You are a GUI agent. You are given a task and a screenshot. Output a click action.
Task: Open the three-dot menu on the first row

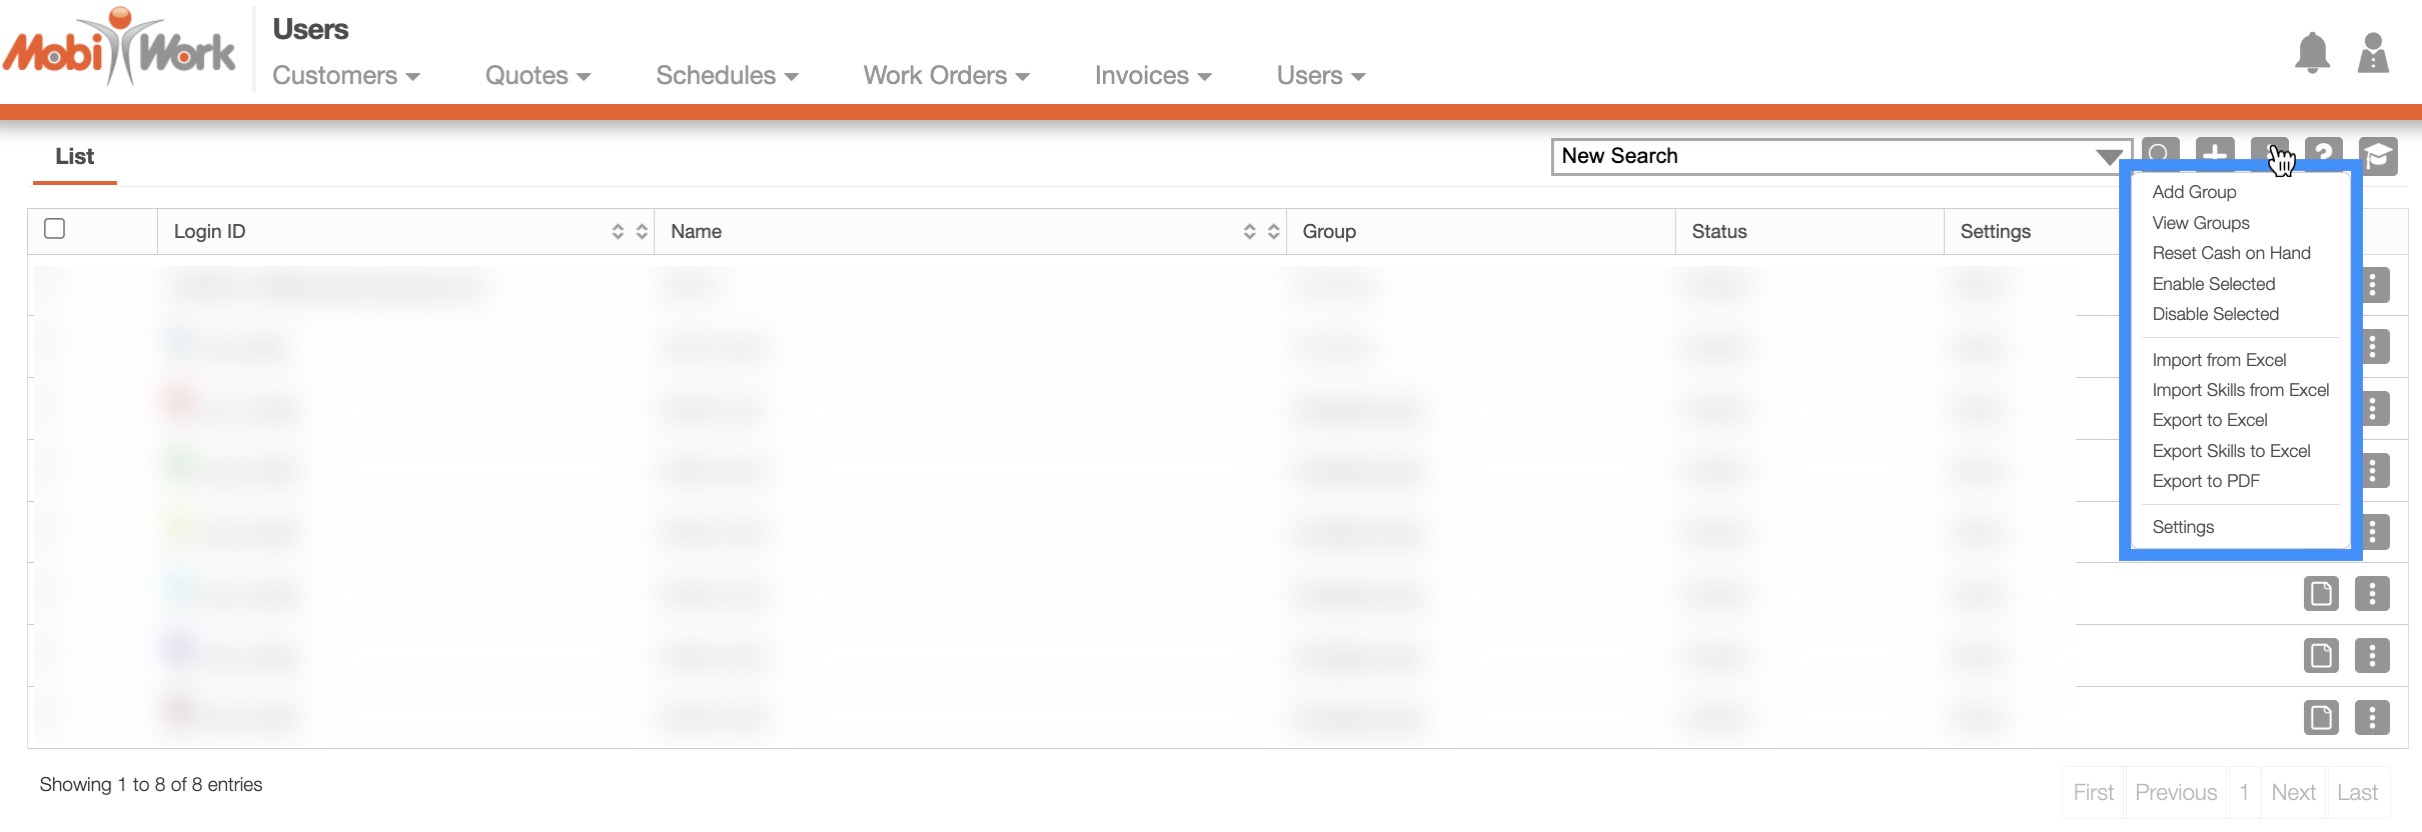tap(2372, 285)
